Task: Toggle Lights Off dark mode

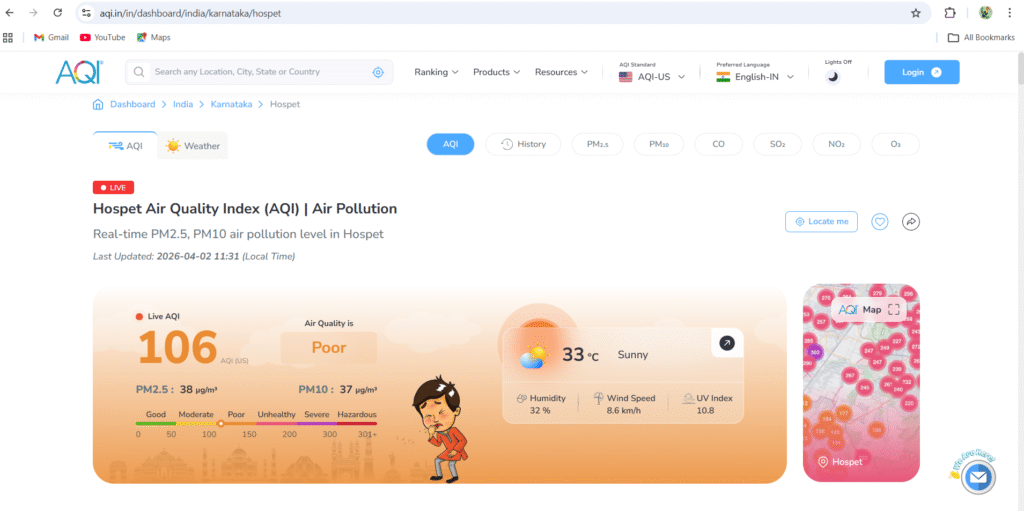Action: tap(832, 77)
